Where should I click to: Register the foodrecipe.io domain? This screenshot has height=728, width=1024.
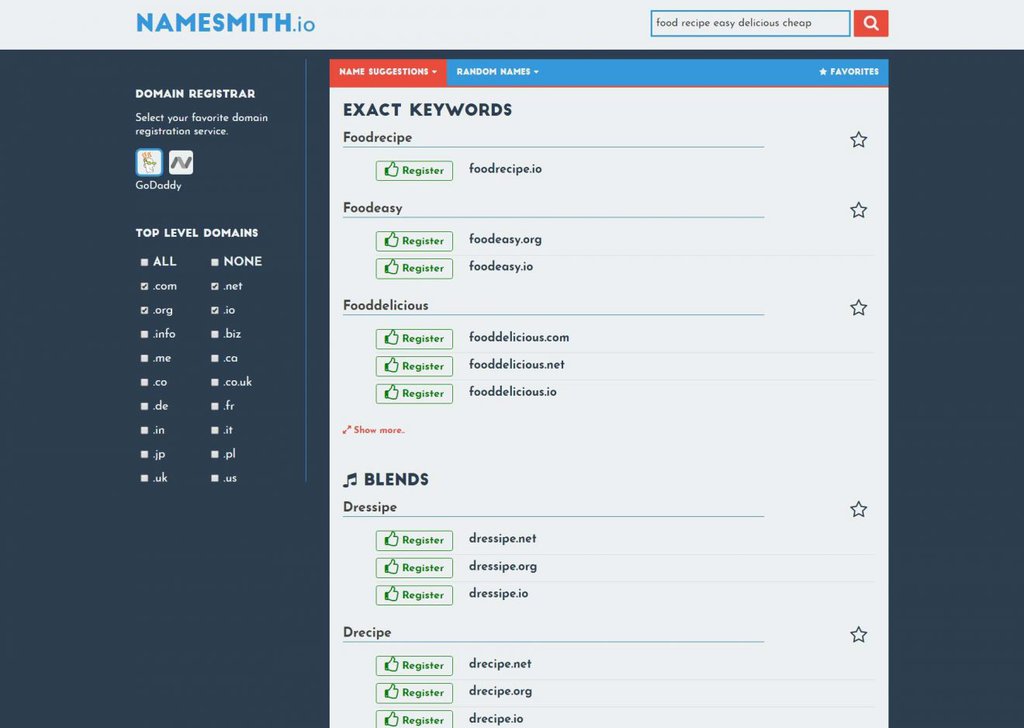point(414,170)
